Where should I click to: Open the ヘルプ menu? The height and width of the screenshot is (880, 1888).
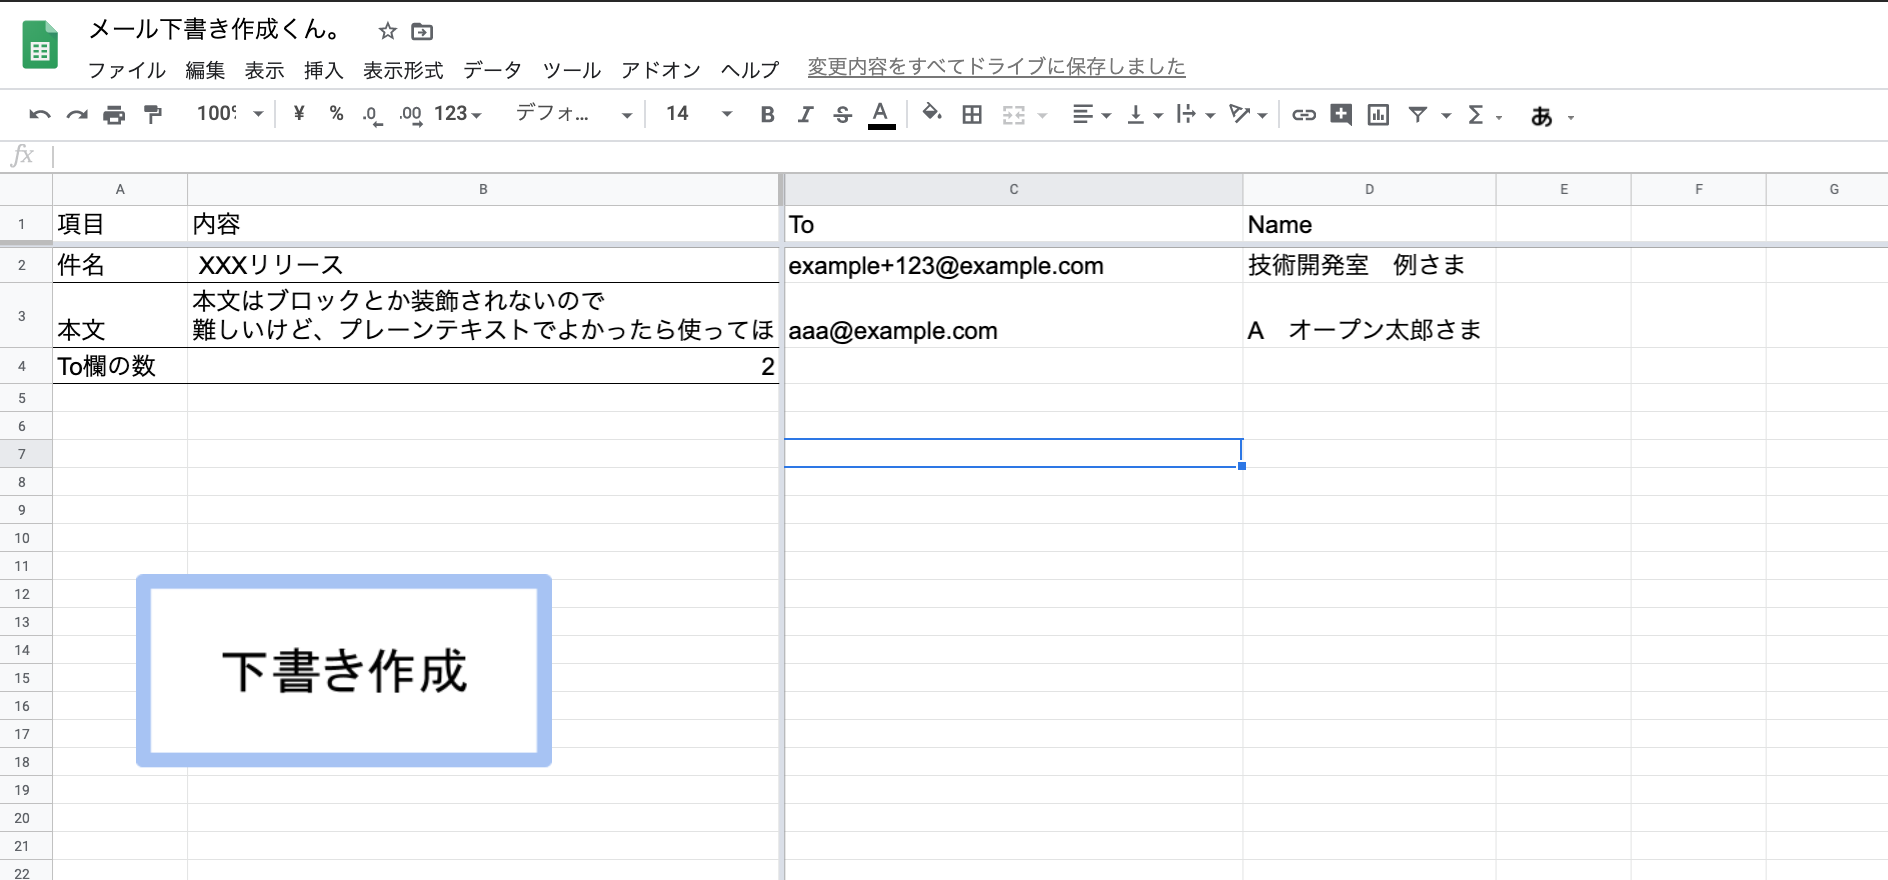point(750,70)
